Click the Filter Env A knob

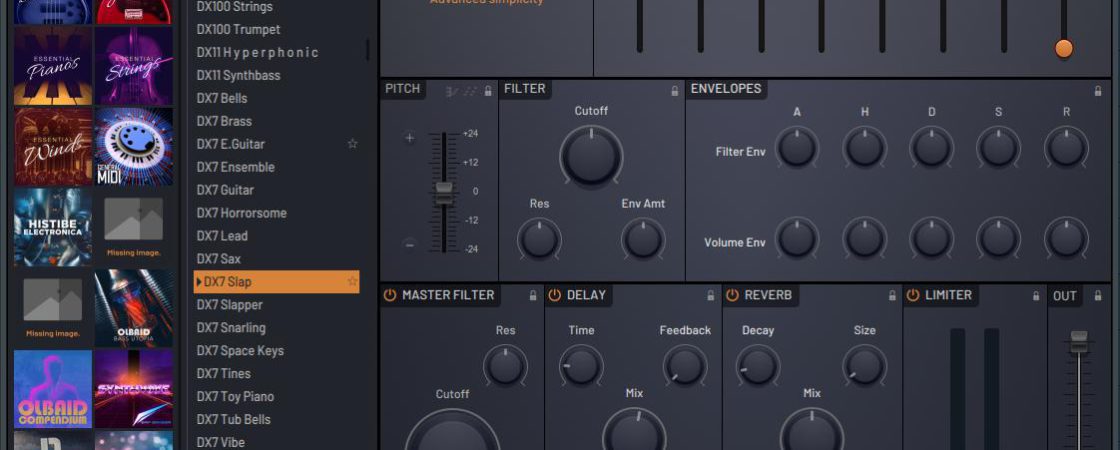(x=796, y=149)
